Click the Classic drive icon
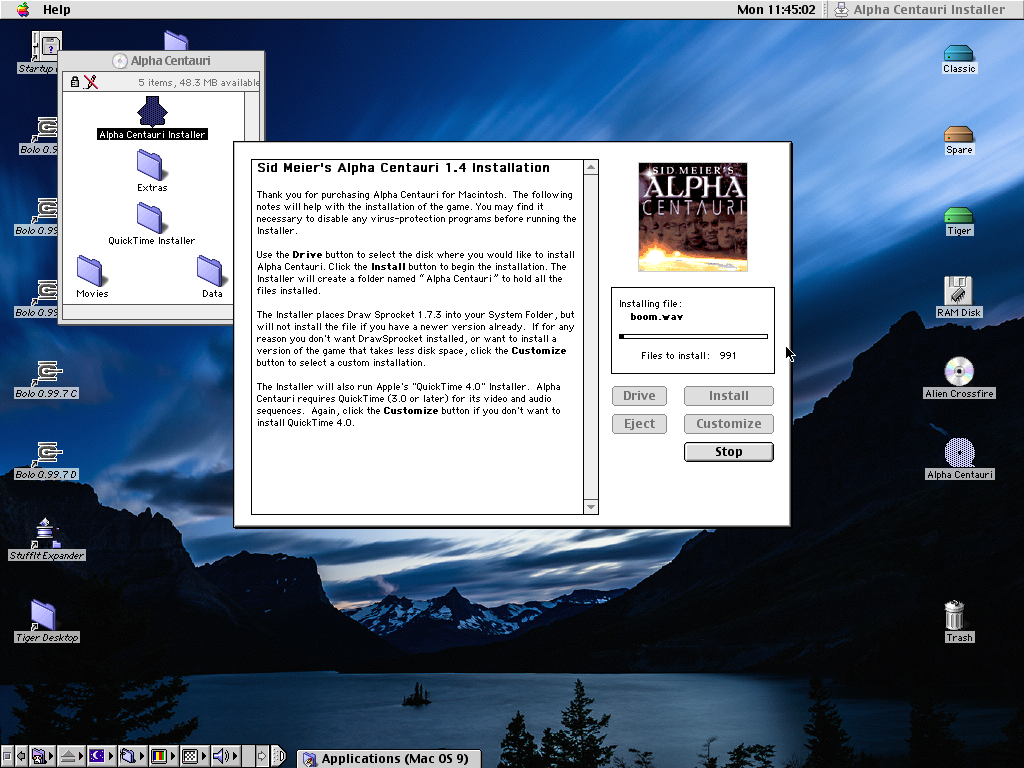This screenshot has height=768, width=1024. click(959, 53)
